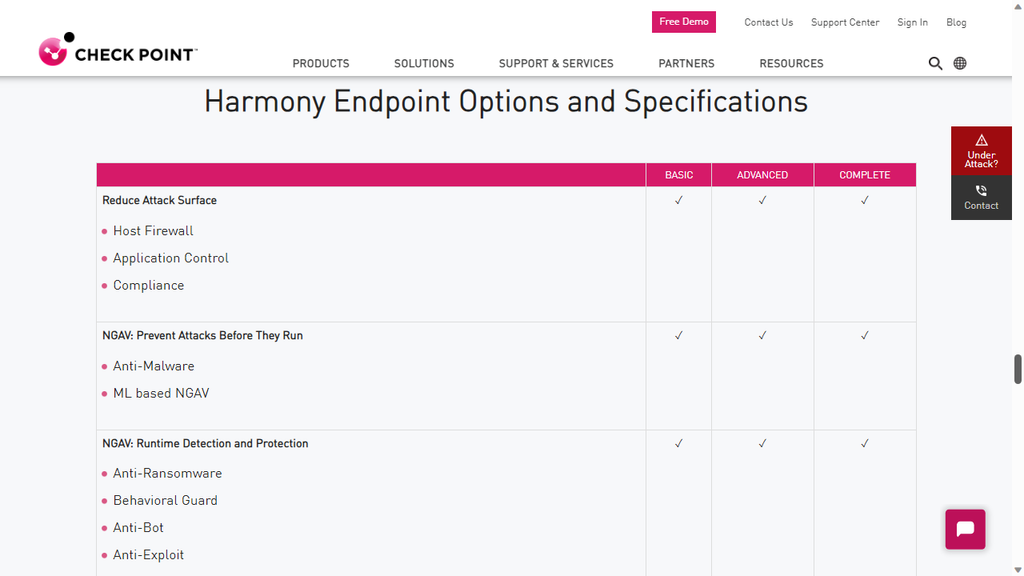Click the Free Demo button

[683, 21]
